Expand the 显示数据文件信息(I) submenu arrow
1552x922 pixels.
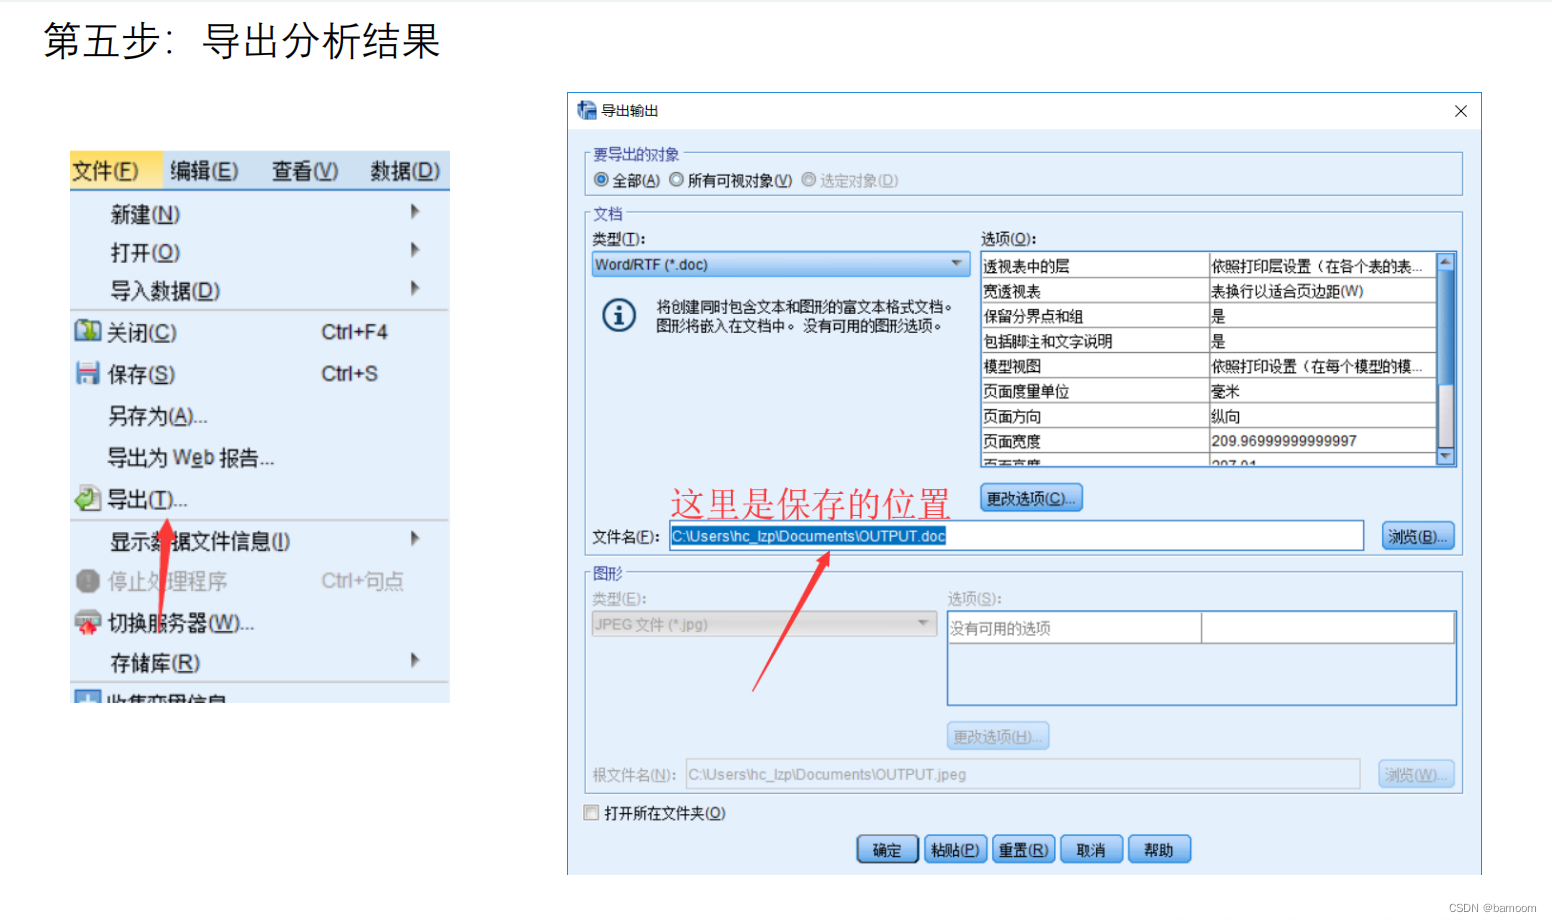tap(415, 539)
